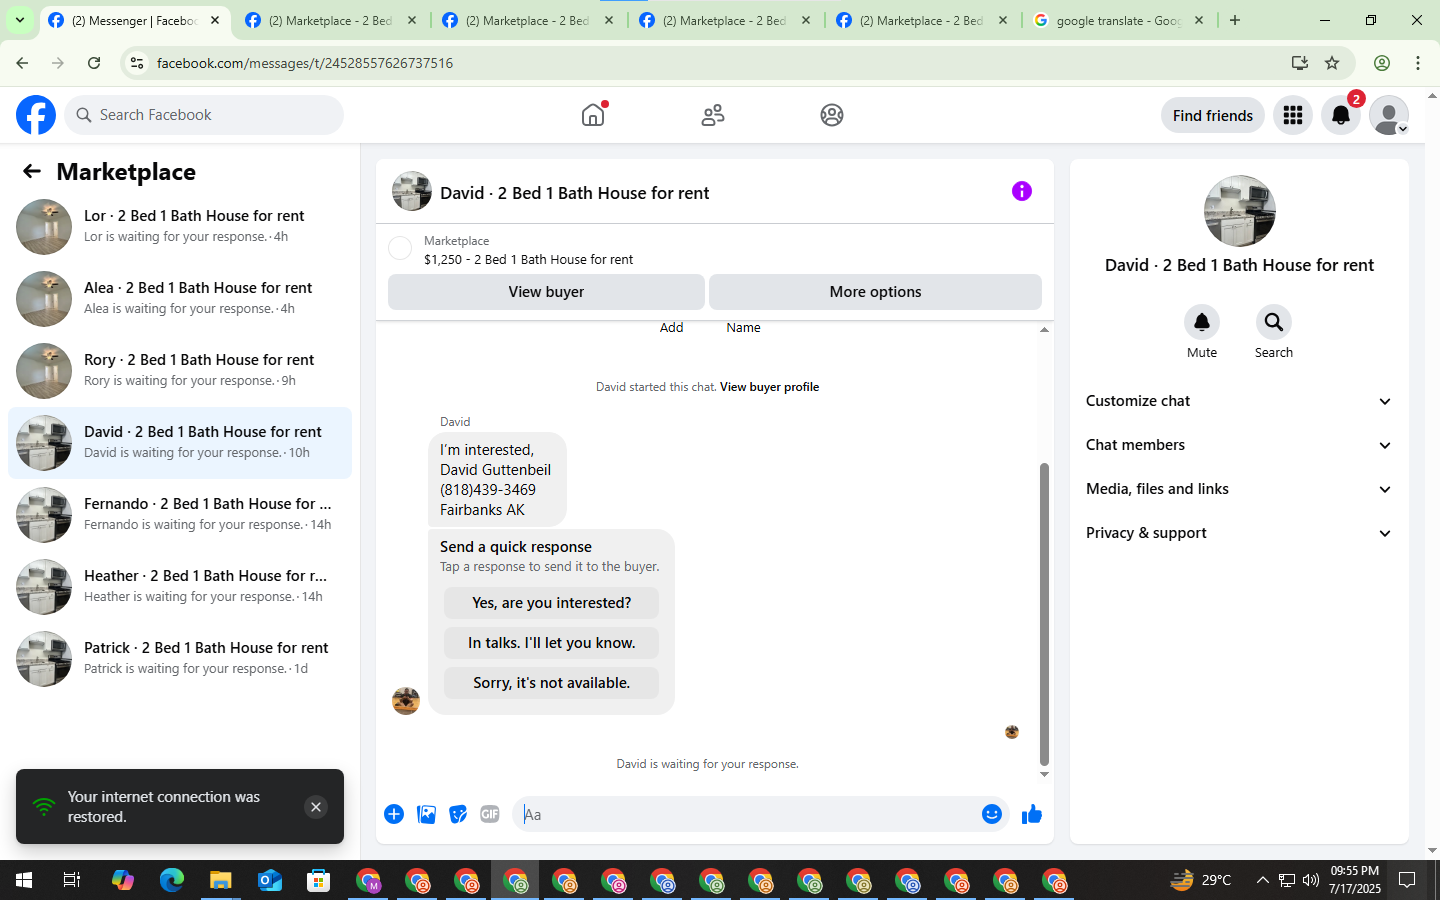This screenshot has height=900, width=1440.
Task: Open the notifications bell with badge 2
Action: pos(1341,115)
